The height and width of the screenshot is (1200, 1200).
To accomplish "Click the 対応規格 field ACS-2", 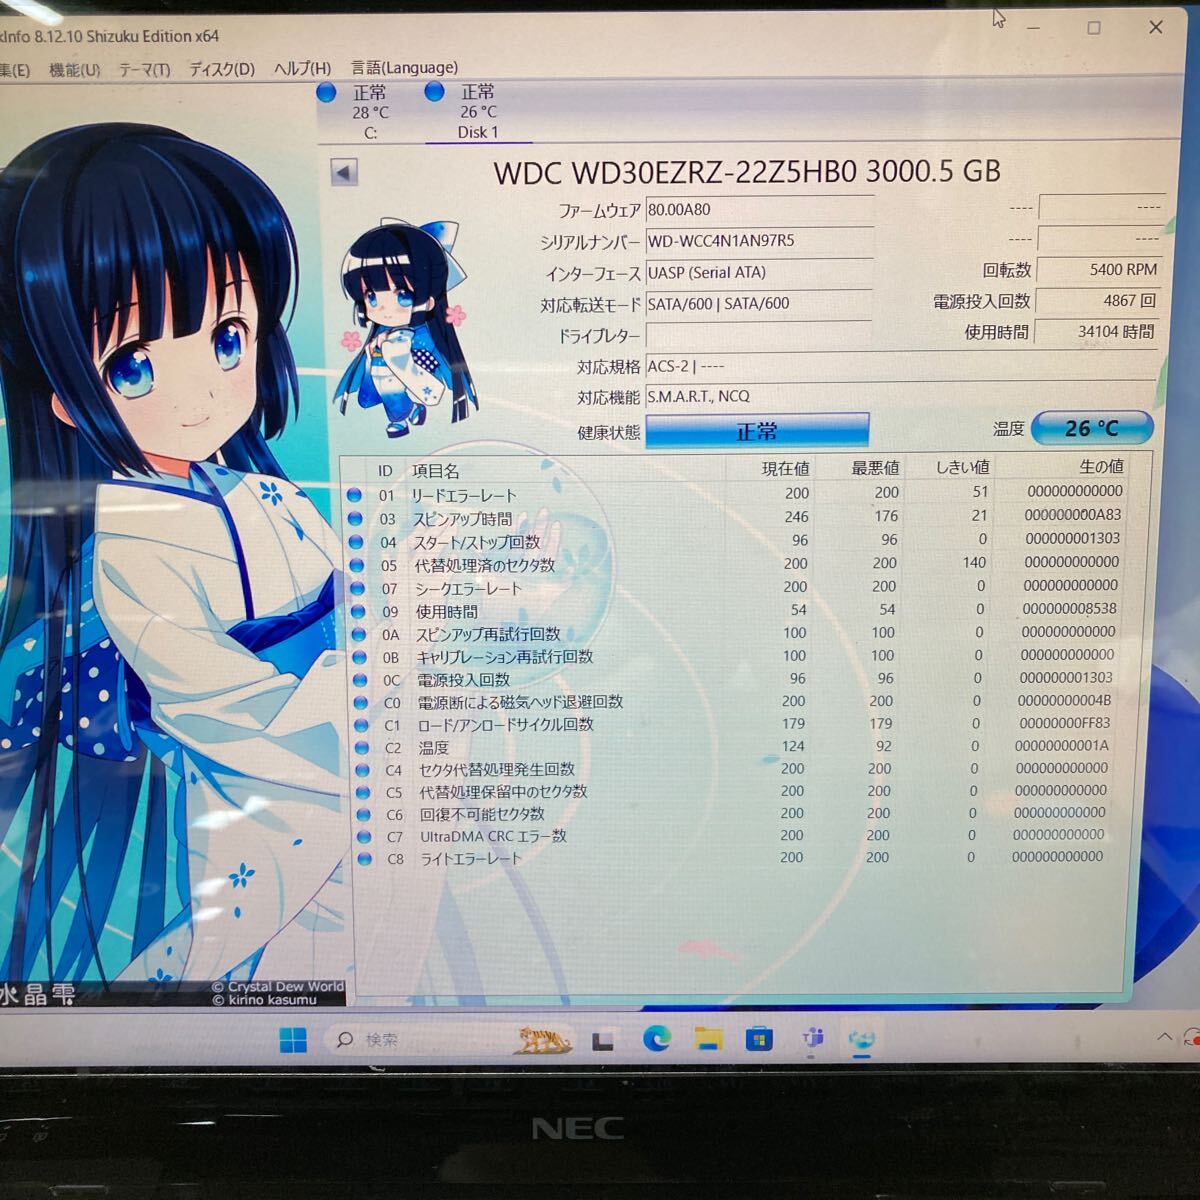I will pos(900,365).
